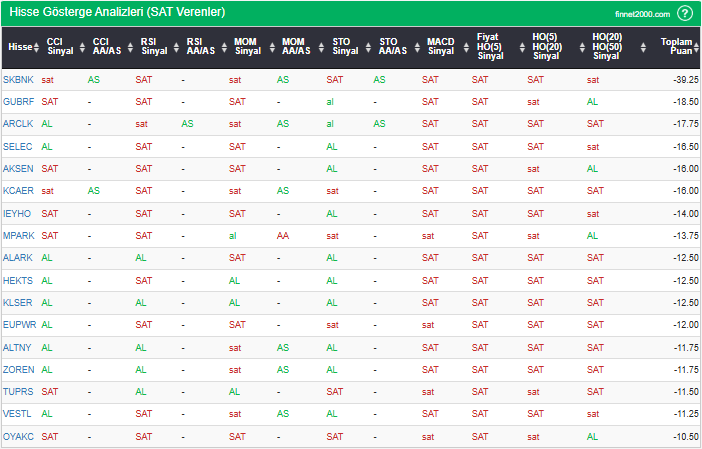Select SKBNK total score -39.25

(686, 80)
